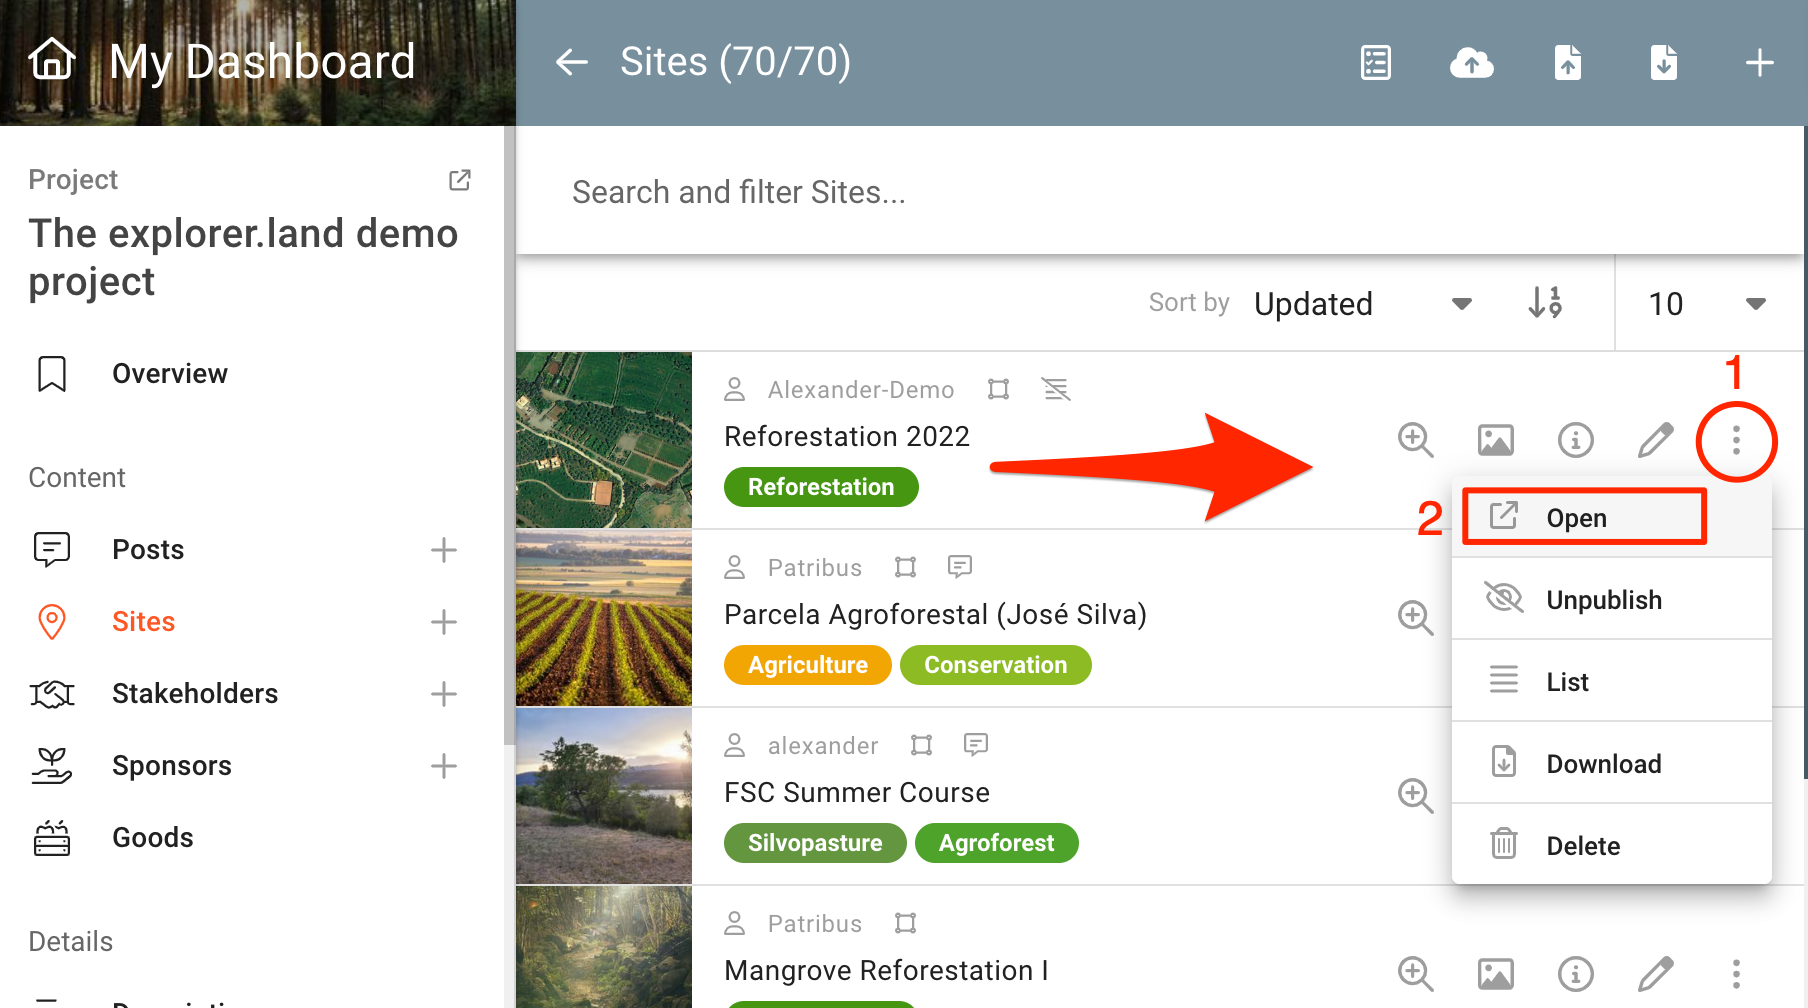Unpublish the site from the context menu
1808x1008 pixels.
1603,600
